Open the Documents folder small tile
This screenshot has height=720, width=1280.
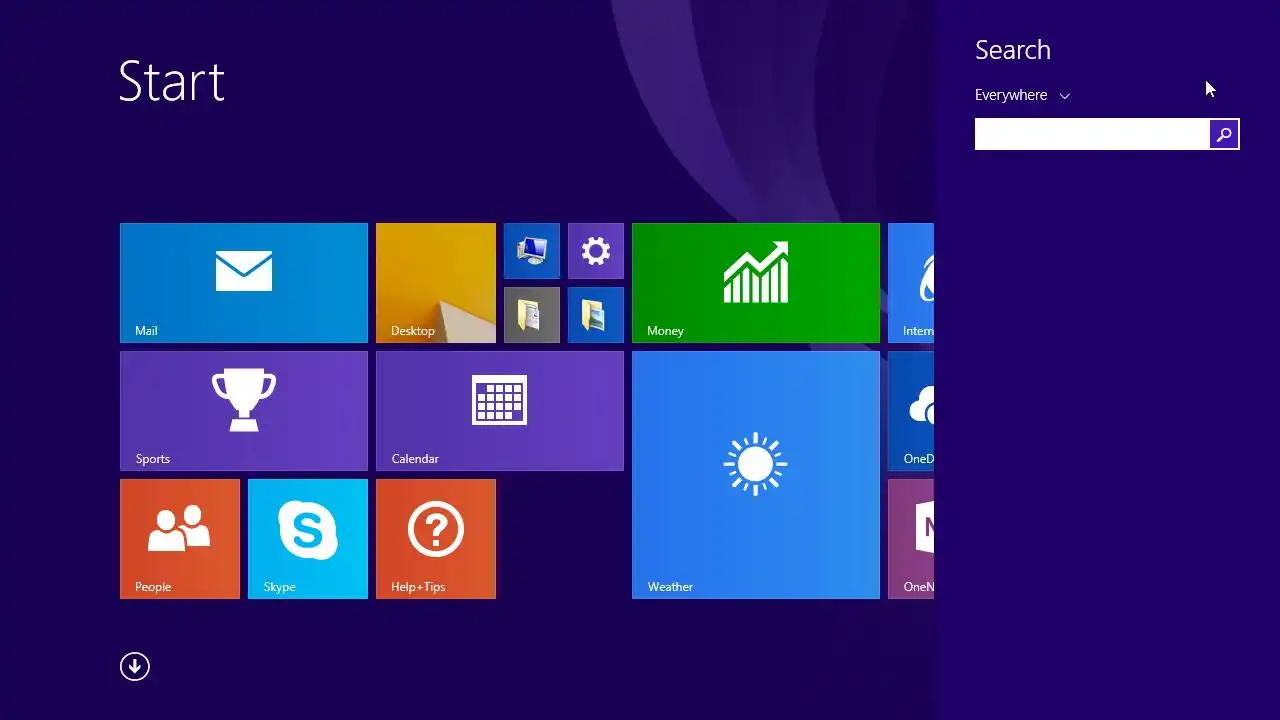[x=532, y=315]
